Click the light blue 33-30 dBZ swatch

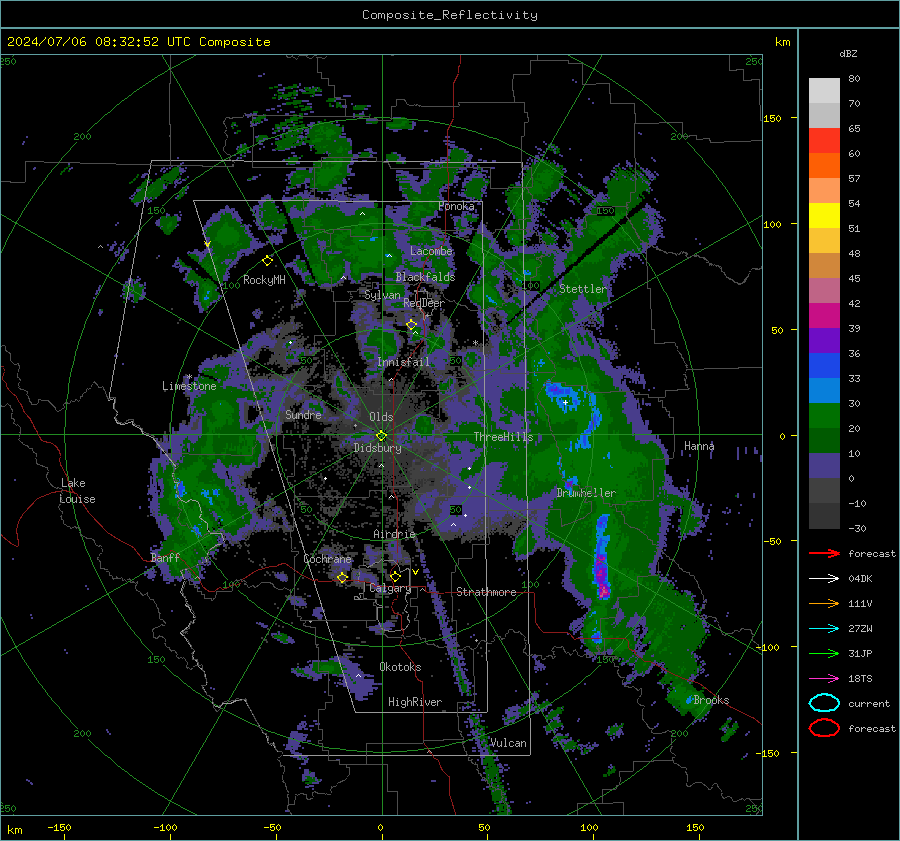[824, 390]
